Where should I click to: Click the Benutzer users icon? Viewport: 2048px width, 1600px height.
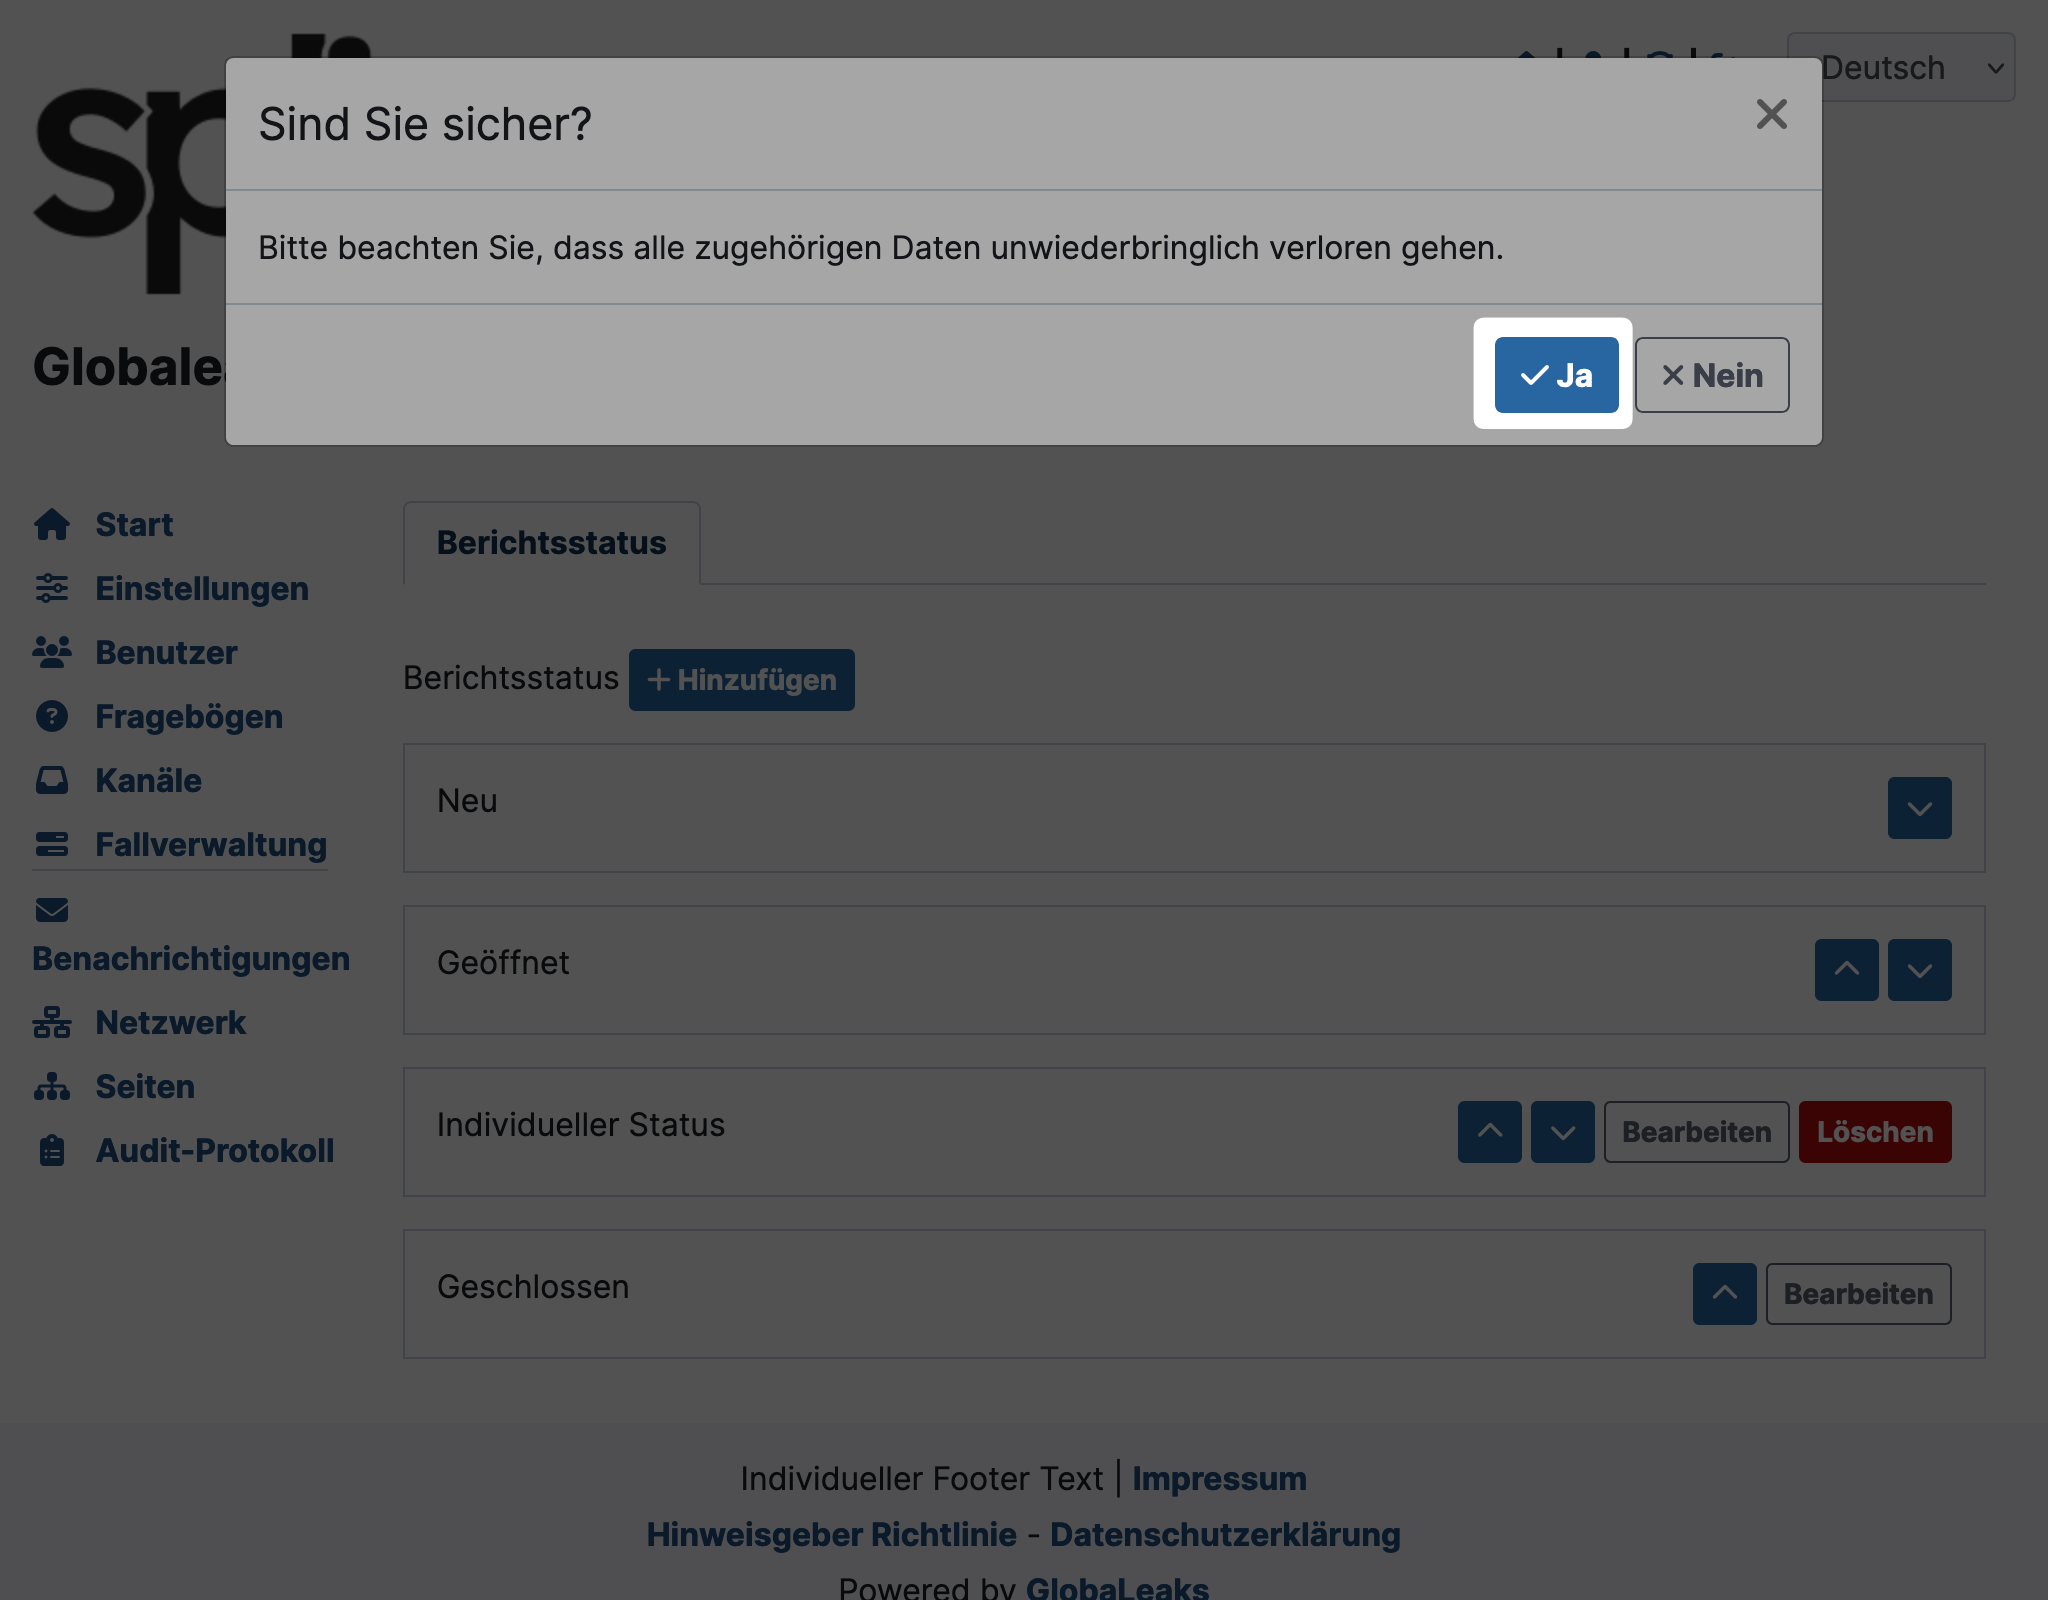(52, 652)
